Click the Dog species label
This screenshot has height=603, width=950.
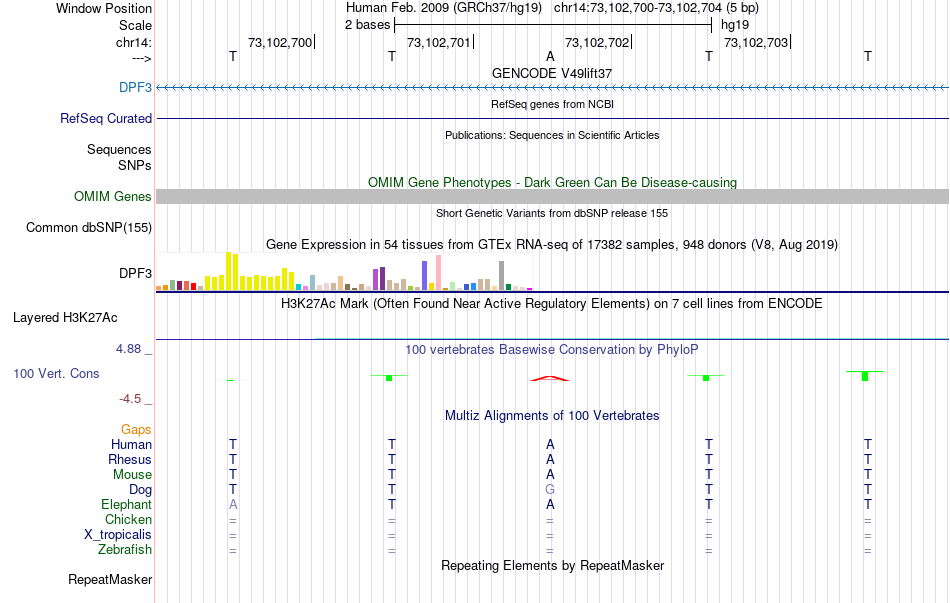[x=140, y=490]
